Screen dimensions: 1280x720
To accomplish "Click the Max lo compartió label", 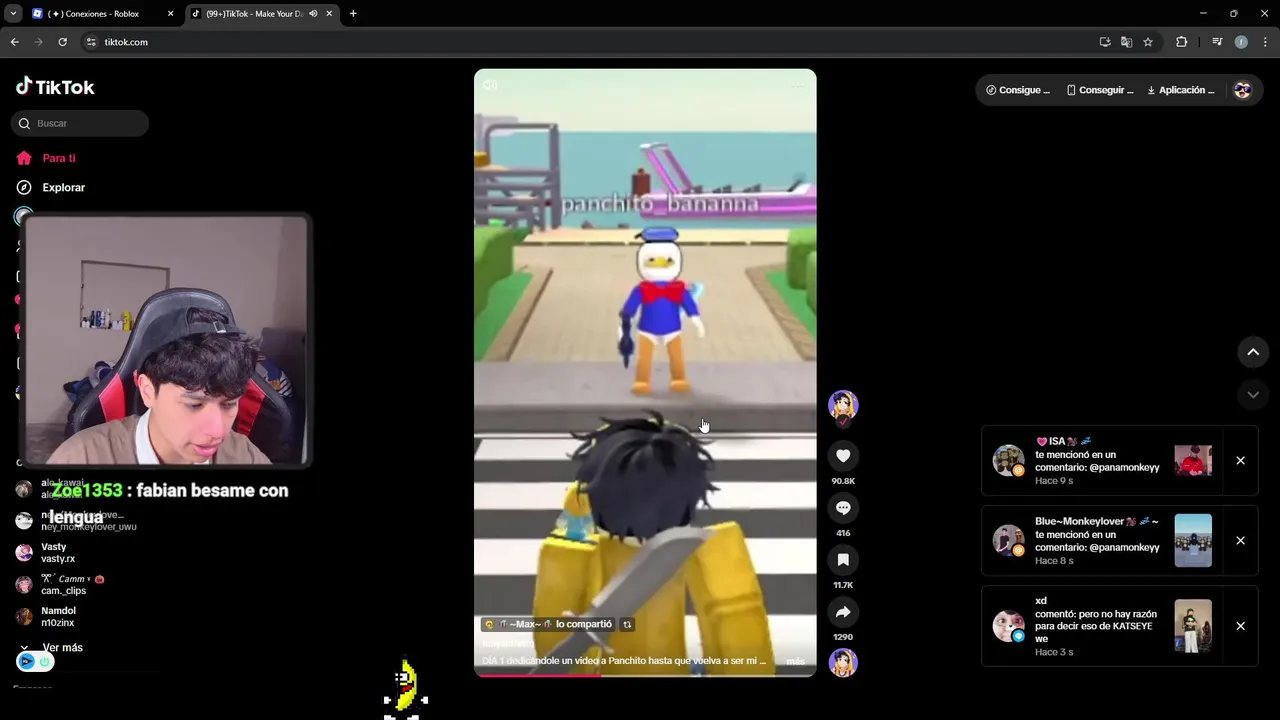I will click(x=548, y=624).
